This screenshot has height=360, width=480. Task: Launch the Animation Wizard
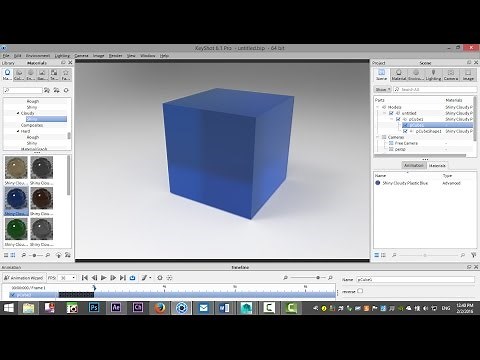click(23, 278)
